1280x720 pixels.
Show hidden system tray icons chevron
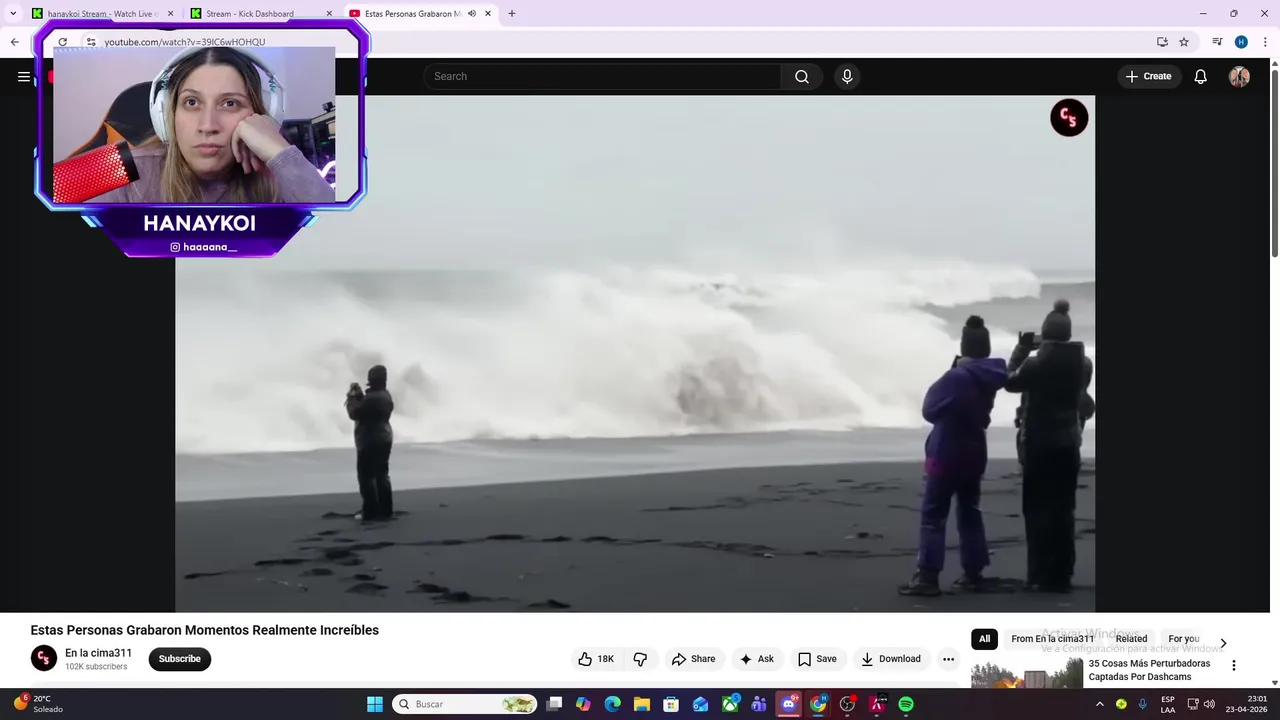1100,704
